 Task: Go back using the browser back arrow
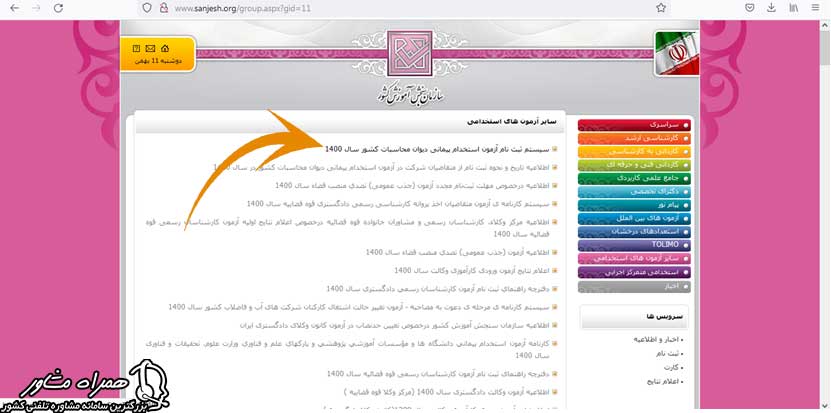(x=13, y=8)
